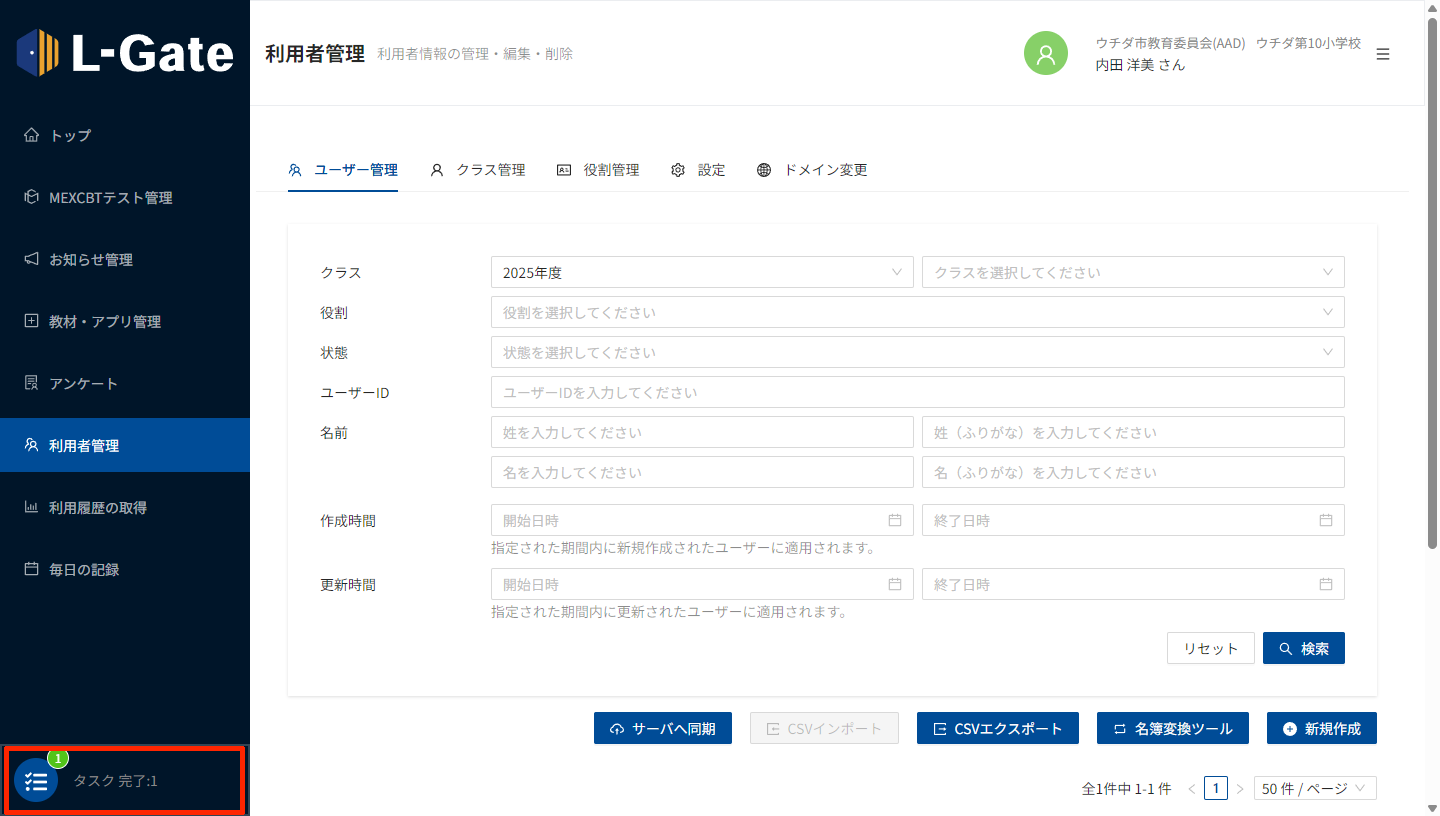The width and height of the screenshot is (1440, 816).
Task: Go to トップ in the sidebar
Action: pos(70,136)
